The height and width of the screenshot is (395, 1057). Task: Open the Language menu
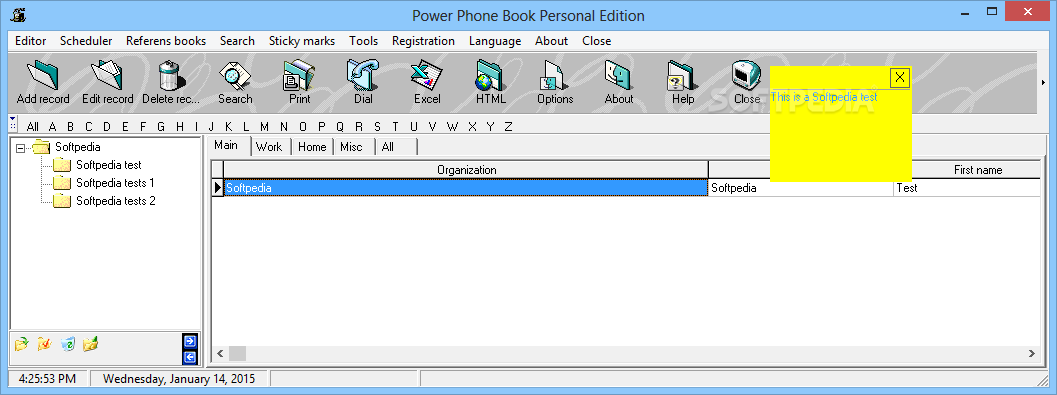(x=495, y=41)
